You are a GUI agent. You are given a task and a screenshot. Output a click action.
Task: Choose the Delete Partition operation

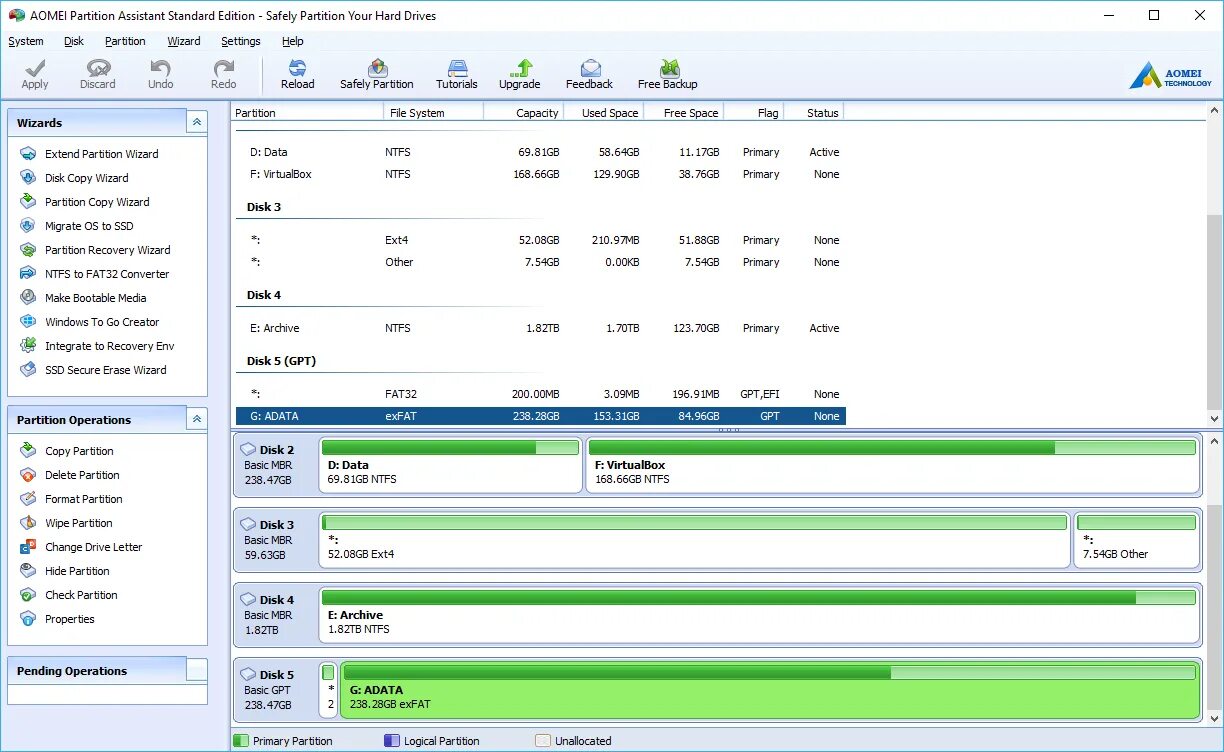[x=82, y=475]
